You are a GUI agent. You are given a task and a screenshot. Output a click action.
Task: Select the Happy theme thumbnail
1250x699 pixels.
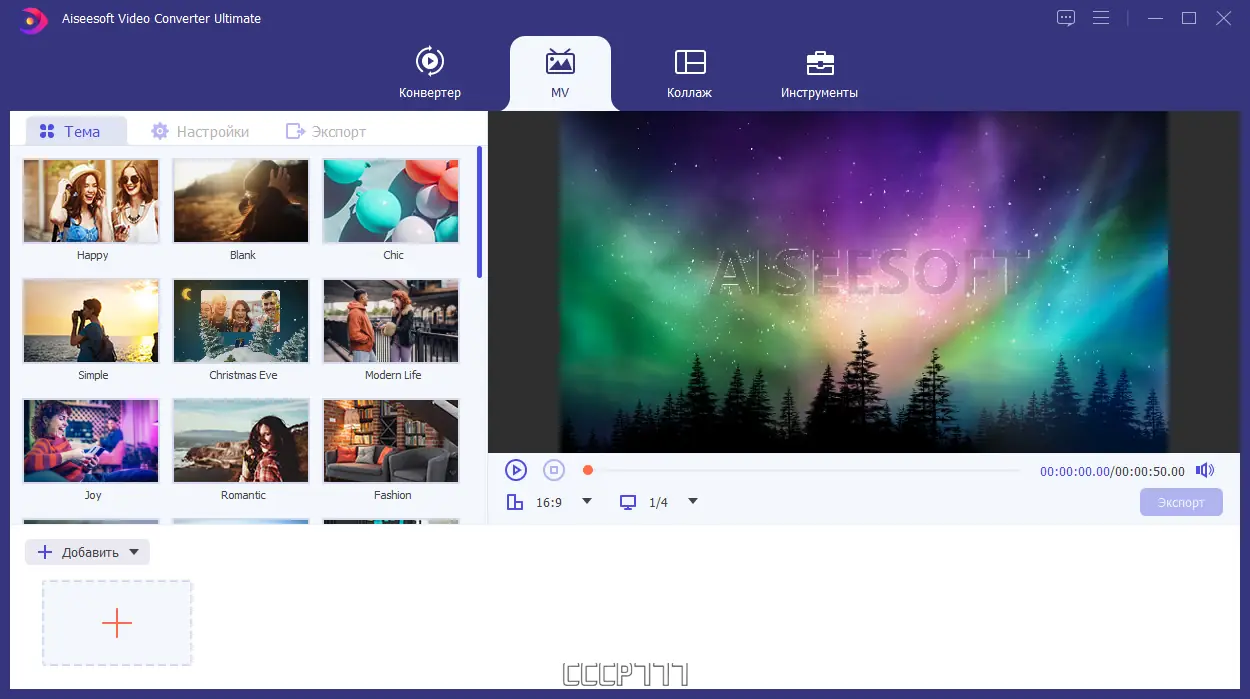tap(91, 201)
